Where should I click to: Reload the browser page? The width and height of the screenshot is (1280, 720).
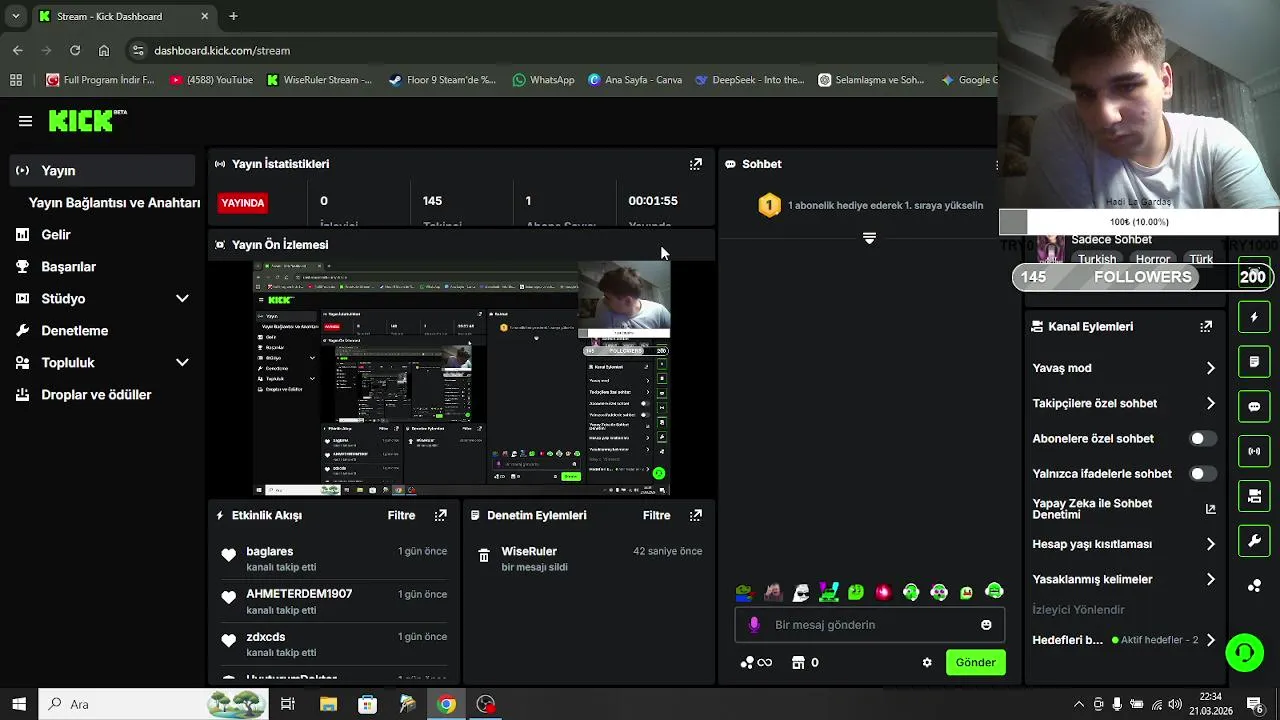pos(75,50)
